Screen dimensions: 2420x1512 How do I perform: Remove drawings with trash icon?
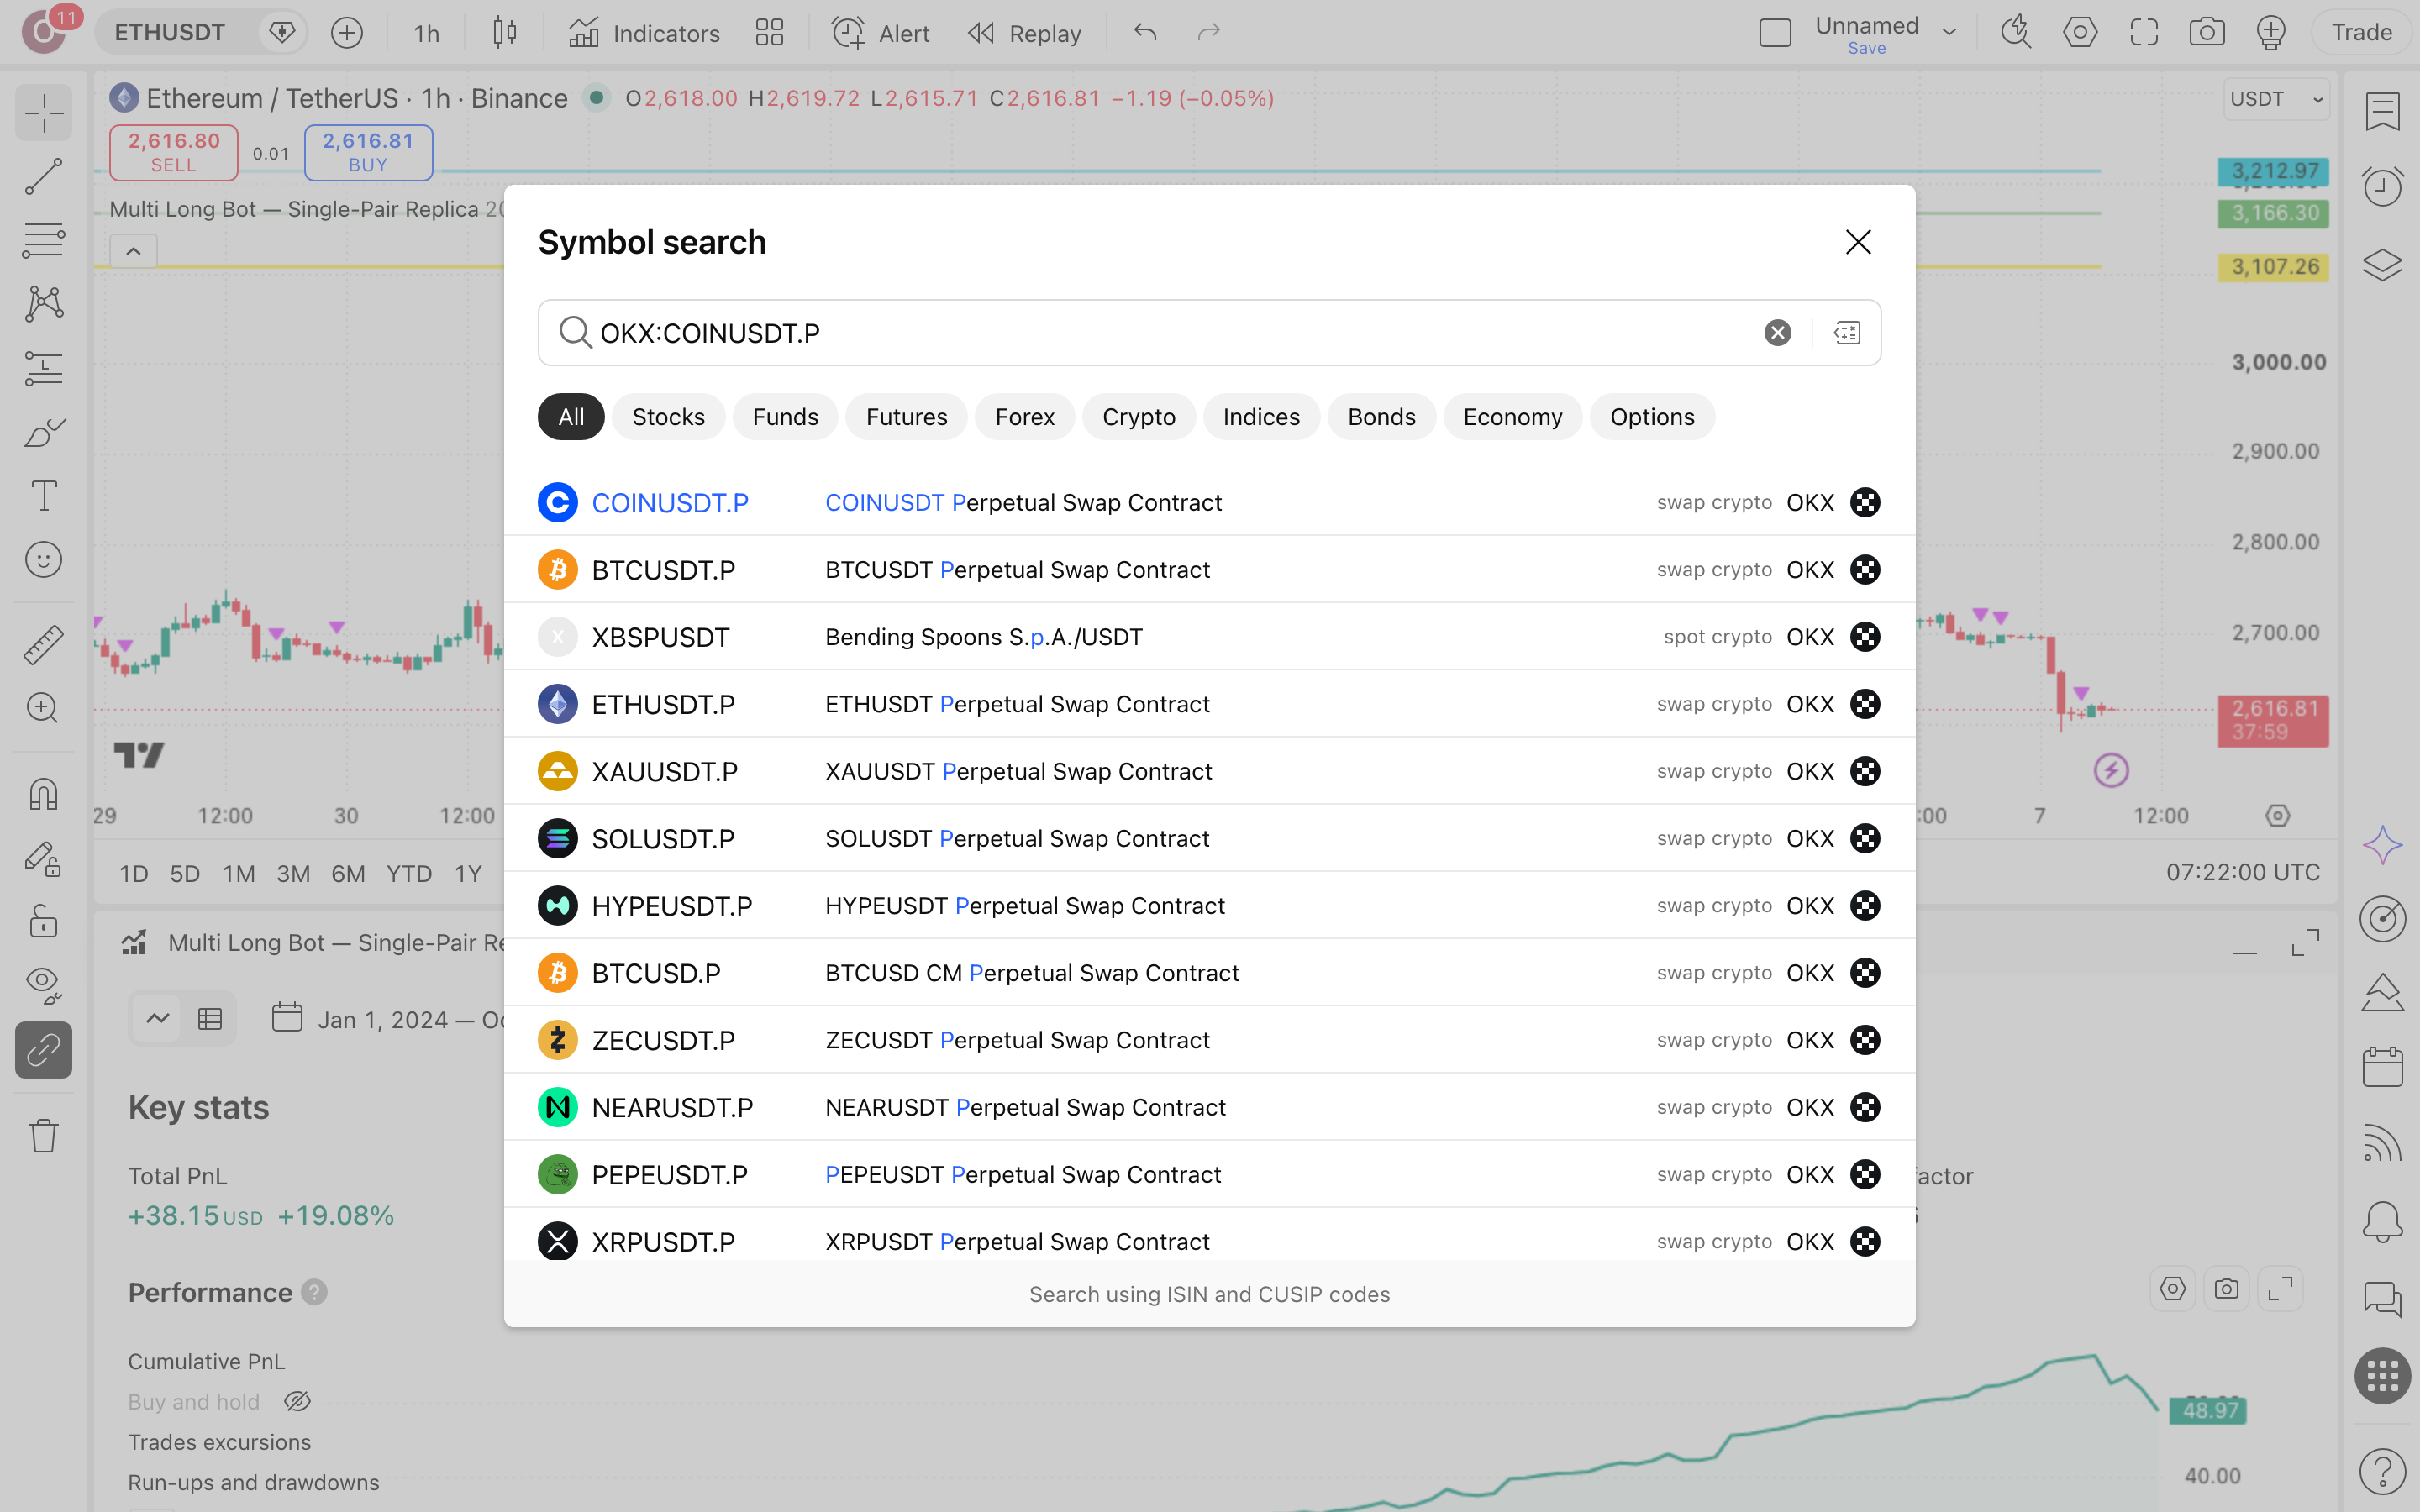click(x=43, y=1135)
